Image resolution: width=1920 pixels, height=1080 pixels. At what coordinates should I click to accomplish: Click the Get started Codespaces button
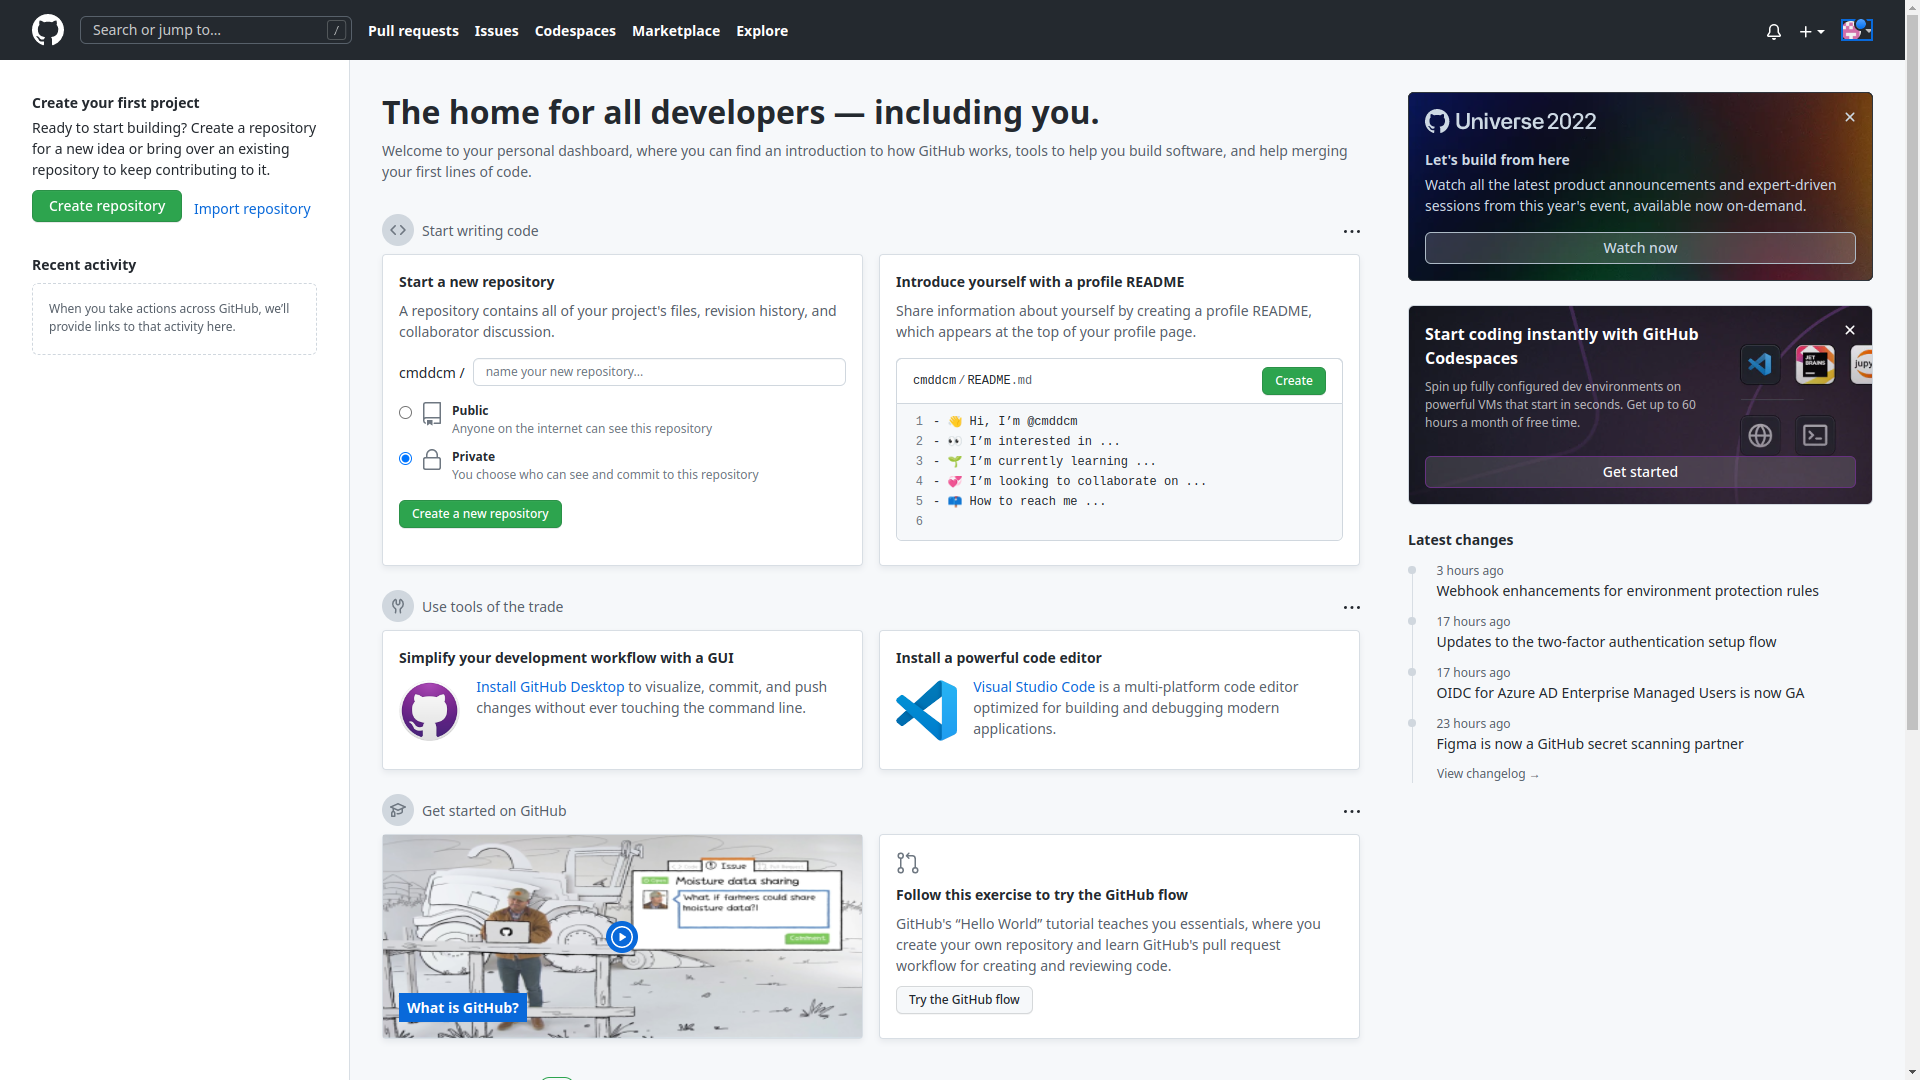point(1640,472)
